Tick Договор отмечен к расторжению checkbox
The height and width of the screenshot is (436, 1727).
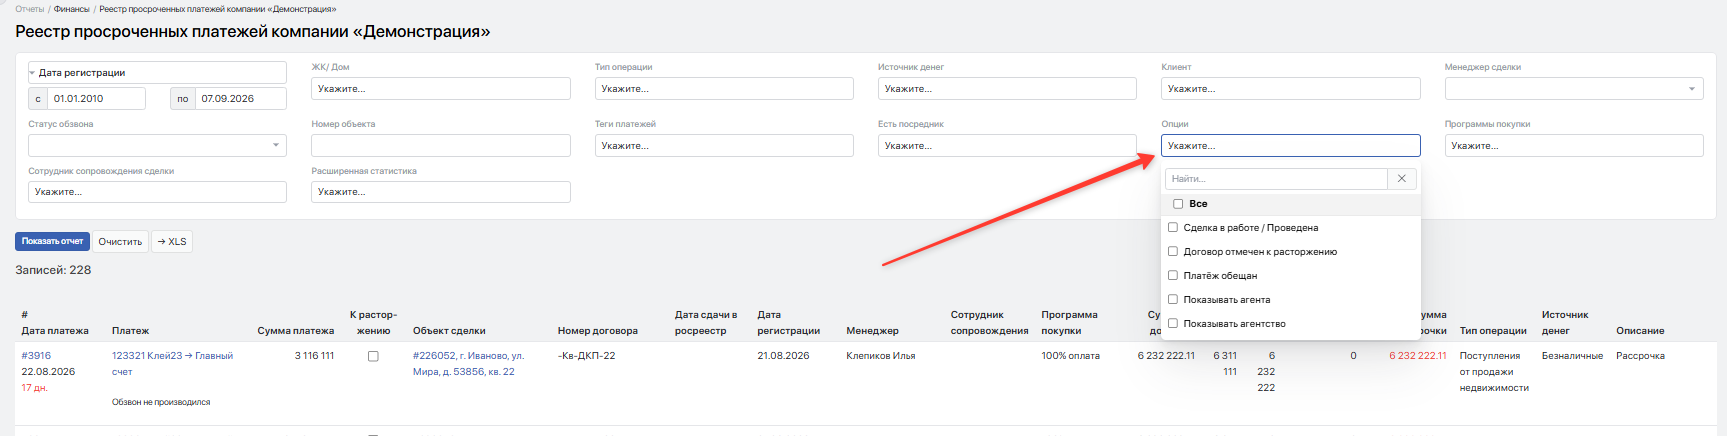pos(1173,252)
